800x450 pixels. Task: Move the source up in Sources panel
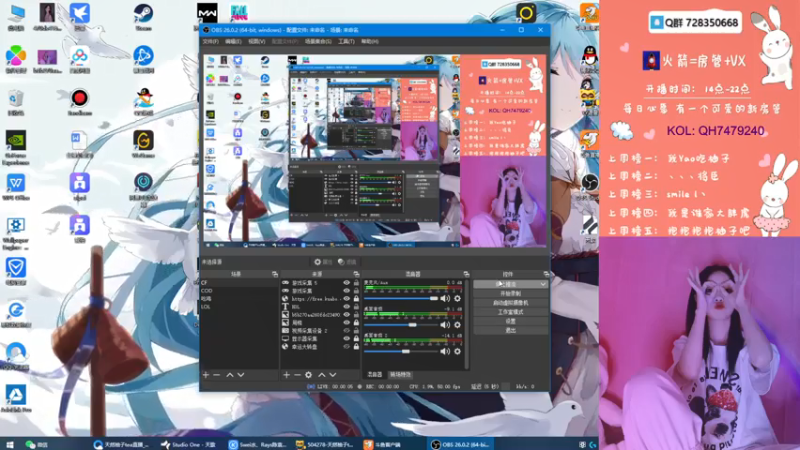point(321,375)
